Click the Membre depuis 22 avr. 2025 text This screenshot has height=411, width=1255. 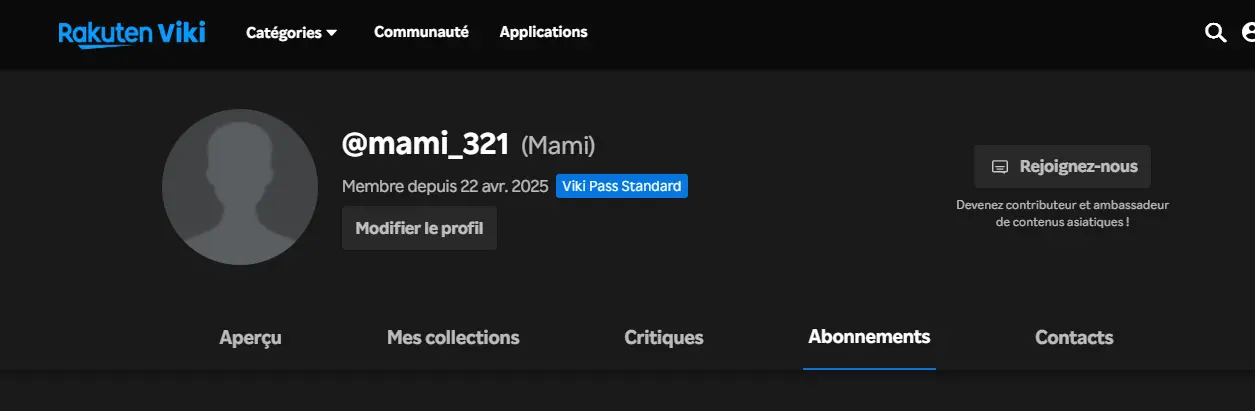pos(445,186)
